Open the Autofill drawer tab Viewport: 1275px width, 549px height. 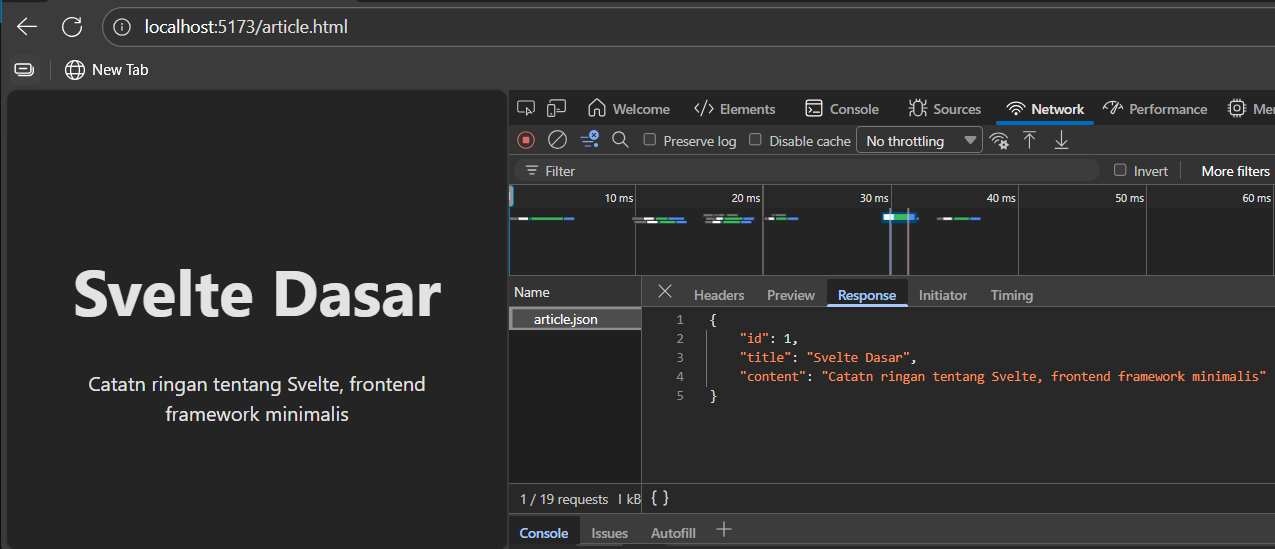pyautogui.click(x=673, y=533)
